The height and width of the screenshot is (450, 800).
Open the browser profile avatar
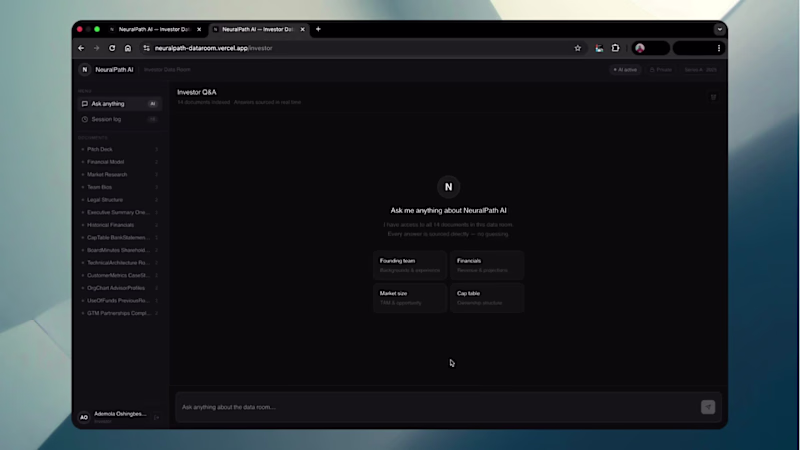(640, 48)
